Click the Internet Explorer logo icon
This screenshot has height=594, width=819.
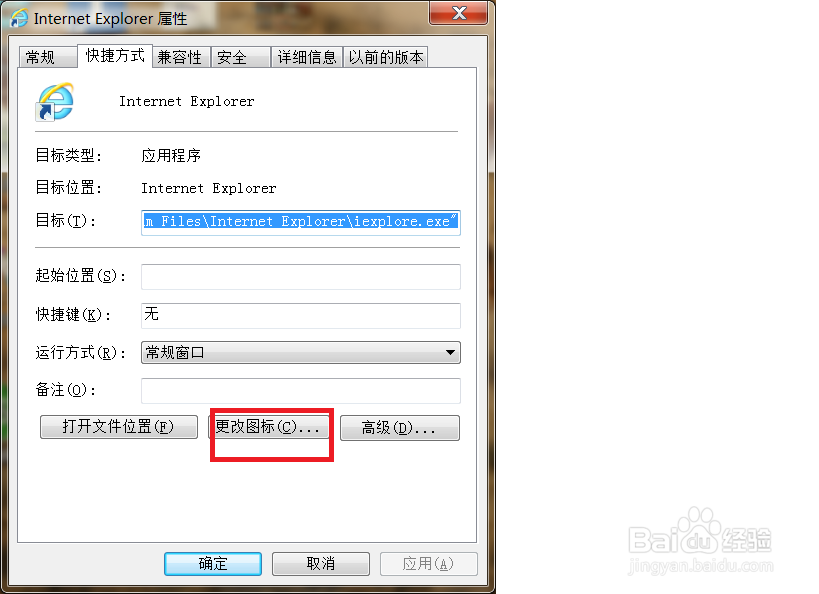55,103
